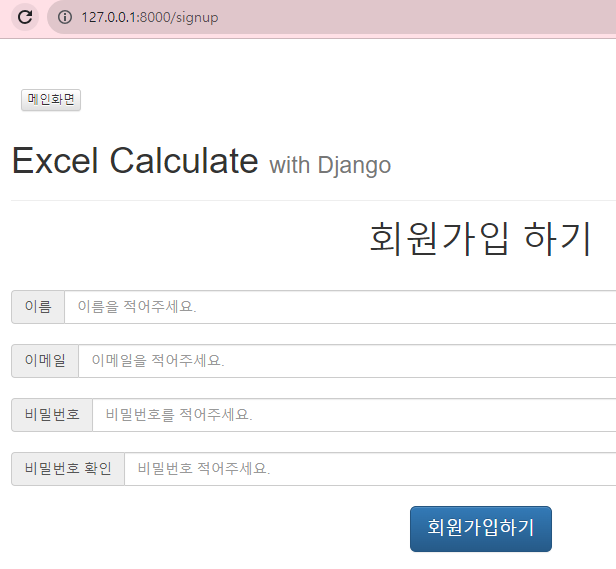This screenshot has height=569, width=616.
Task: Click the 비밀번호 field label
Action: [52, 415]
